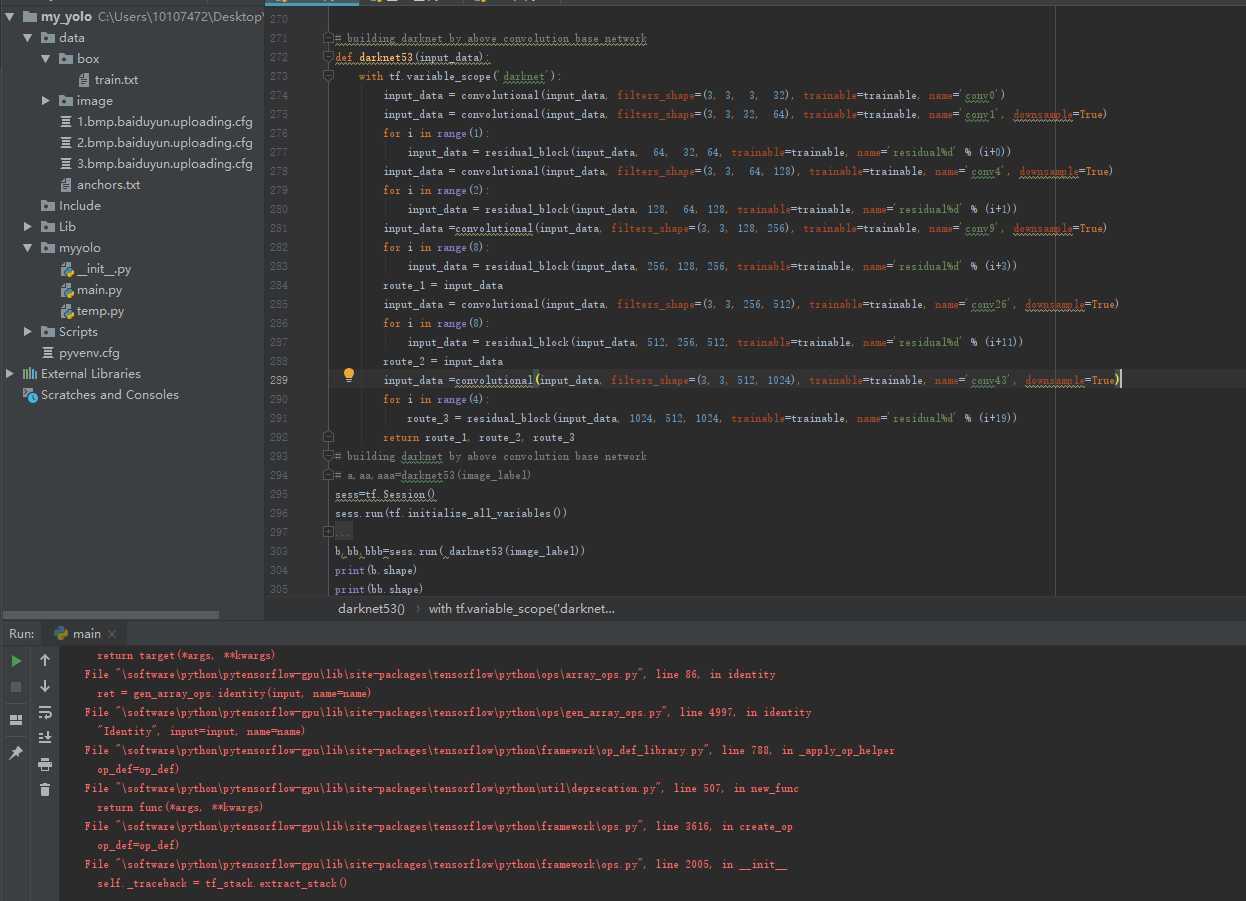
Task: Click the Python icon on main run tab
Action: [x=61, y=633]
